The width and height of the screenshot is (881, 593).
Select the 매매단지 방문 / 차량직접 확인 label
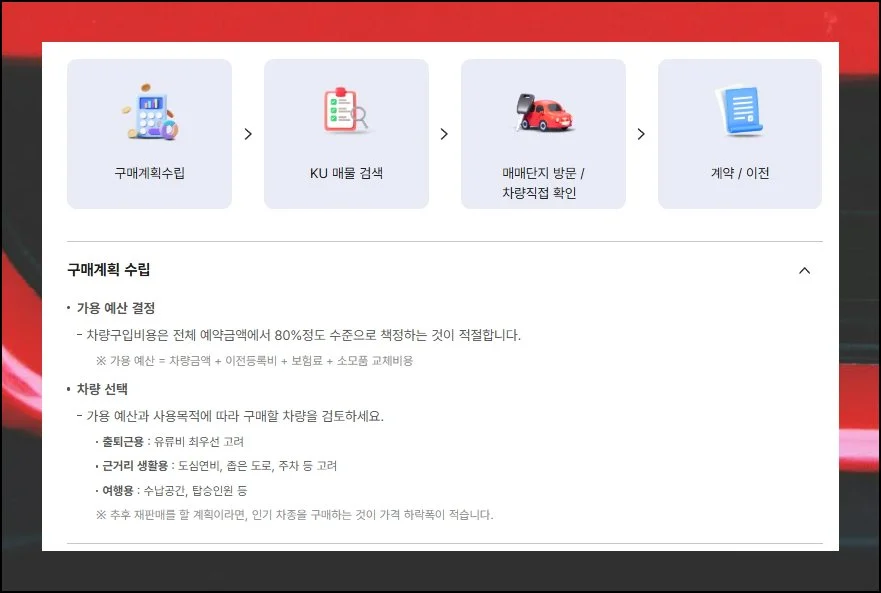(543, 182)
